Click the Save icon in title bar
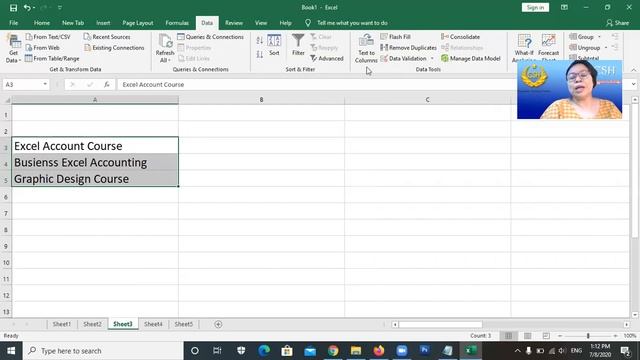Viewport: 640px width, 360px height. (x=13, y=8)
